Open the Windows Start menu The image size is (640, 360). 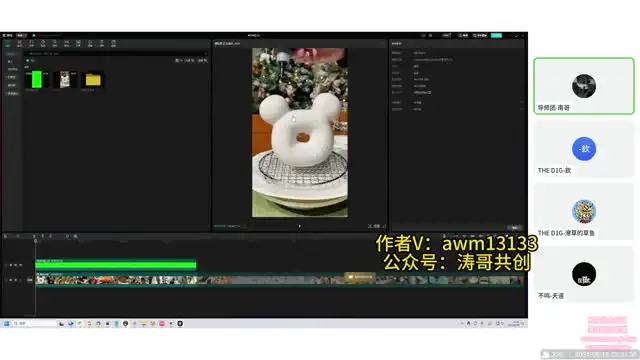tap(7, 324)
